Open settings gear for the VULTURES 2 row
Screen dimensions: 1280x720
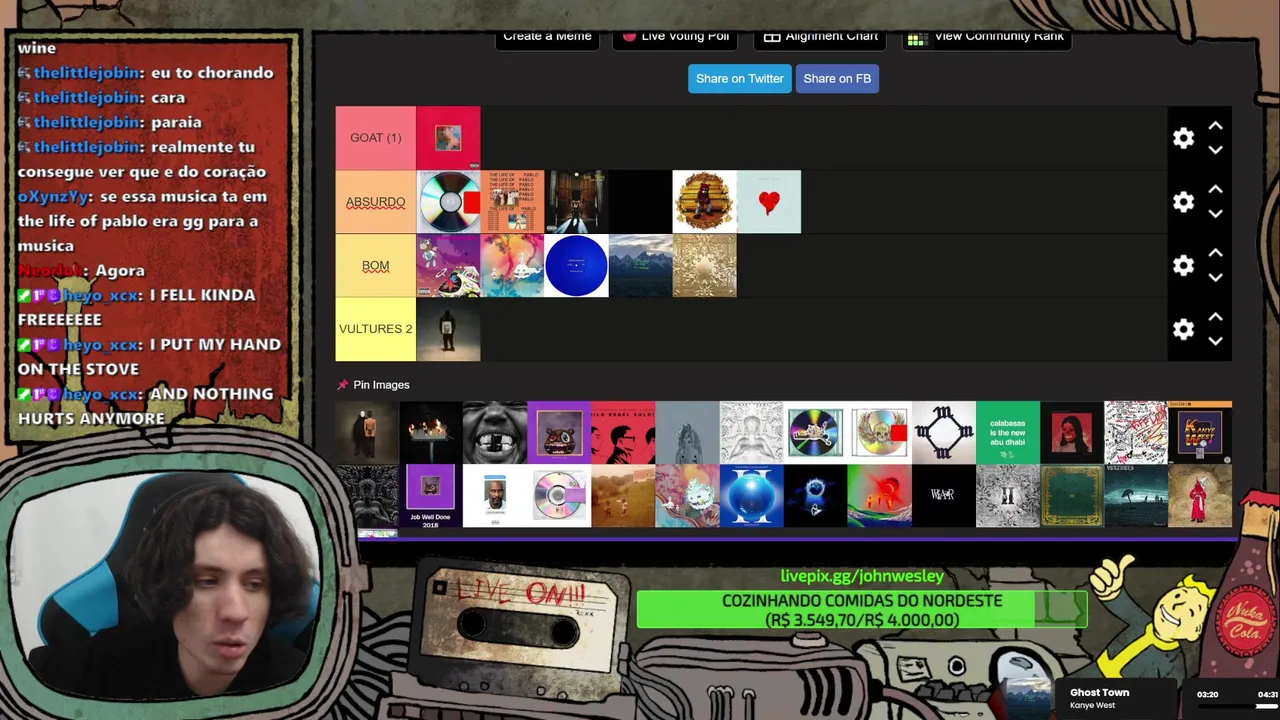[x=1183, y=329]
